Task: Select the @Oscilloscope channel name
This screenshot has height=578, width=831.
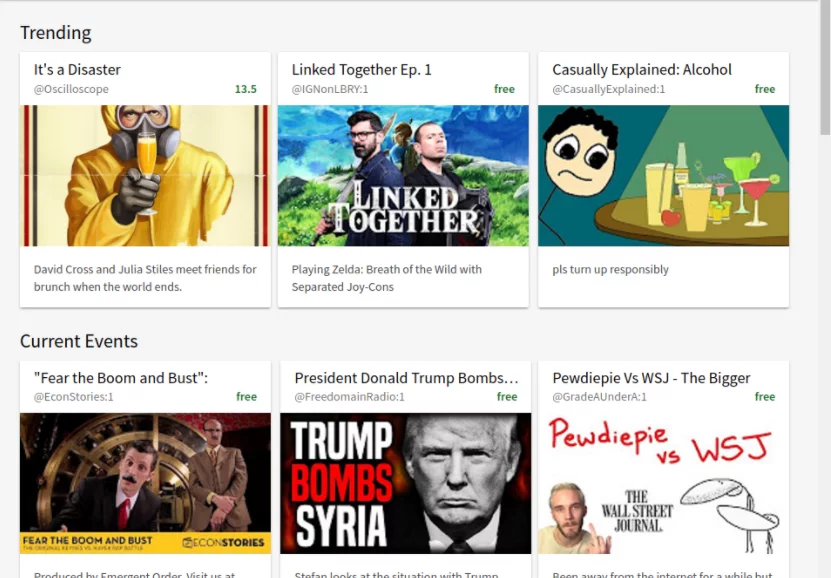Action: 71,89
